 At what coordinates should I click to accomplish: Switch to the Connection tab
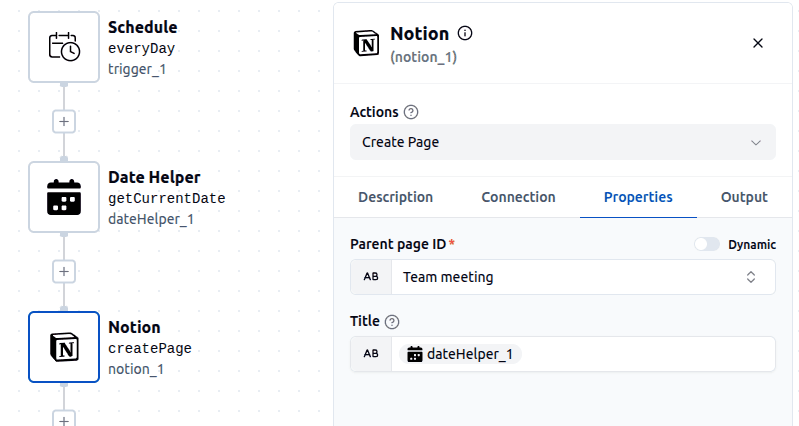pos(518,197)
